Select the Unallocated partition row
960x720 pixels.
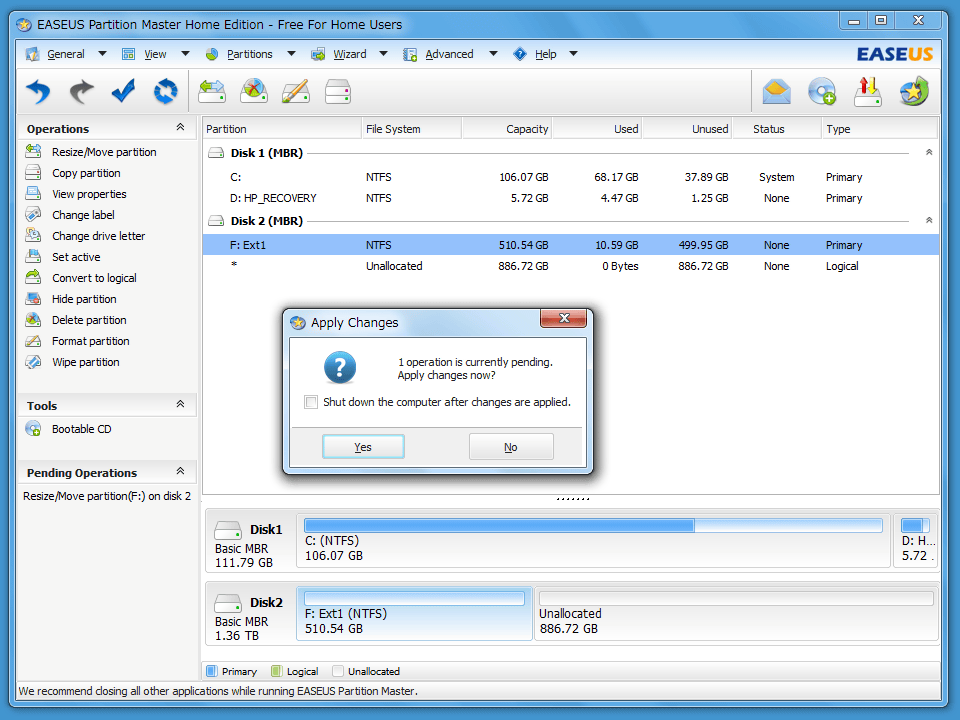pyautogui.click(x=571, y=266)
